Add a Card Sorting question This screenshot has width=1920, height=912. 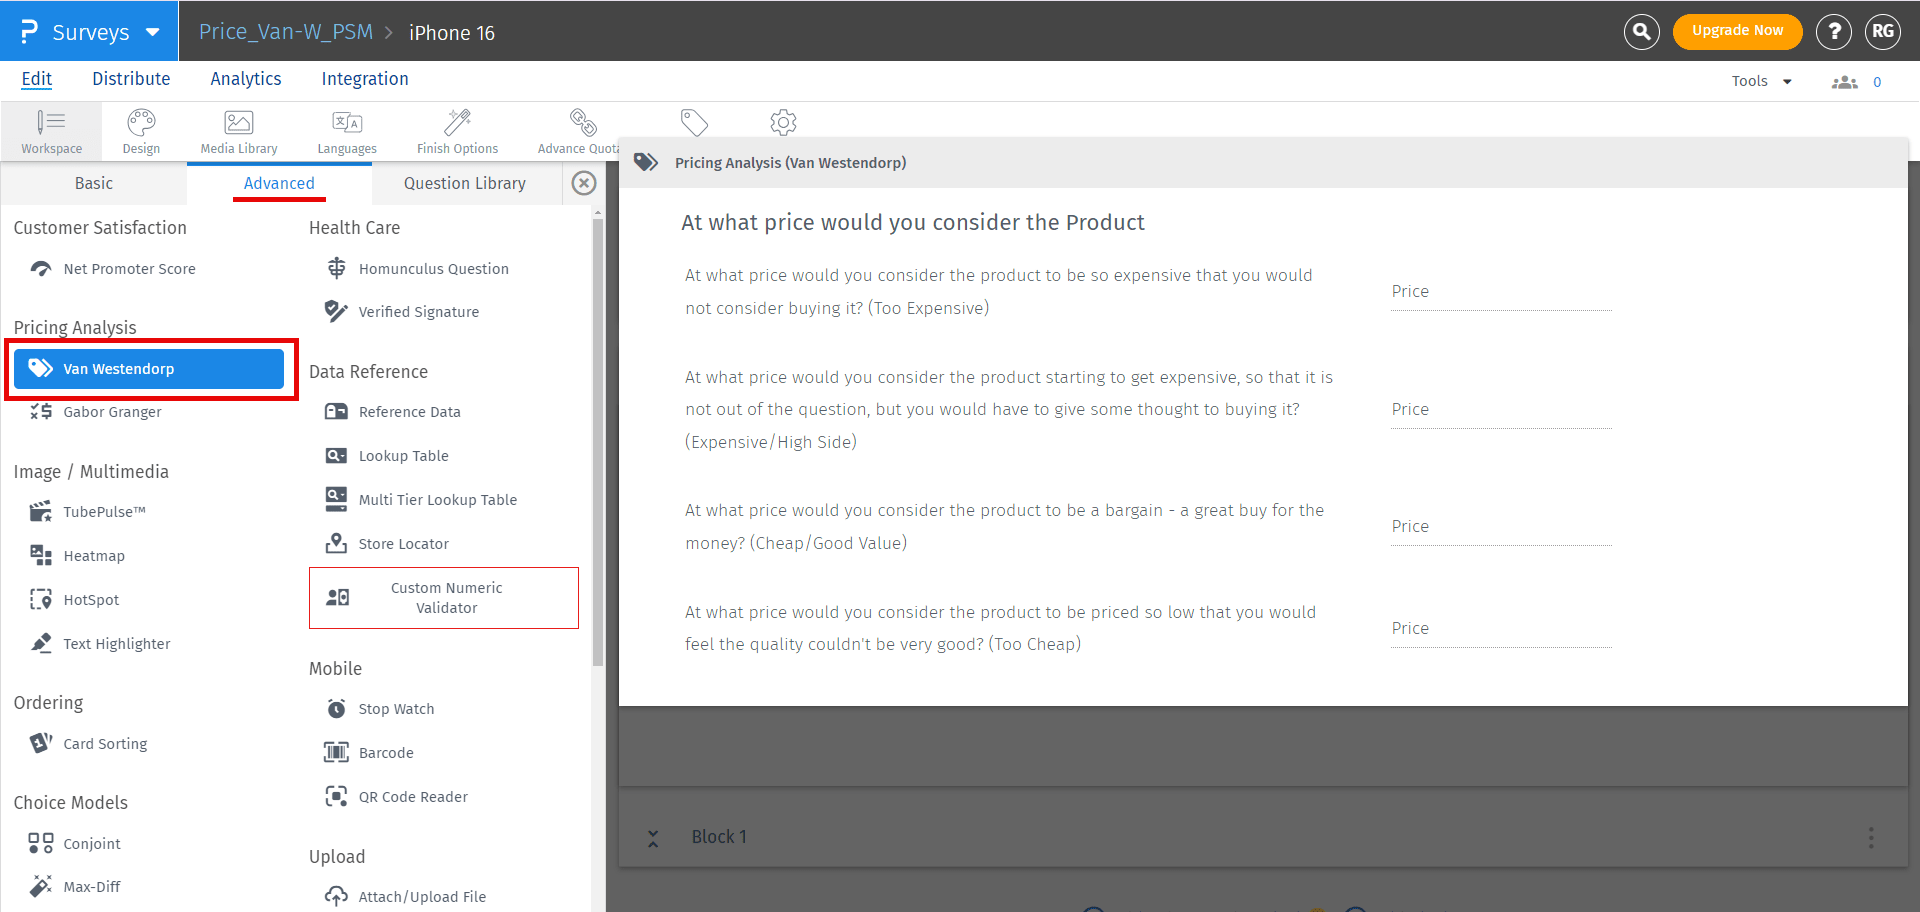point(104,743)
